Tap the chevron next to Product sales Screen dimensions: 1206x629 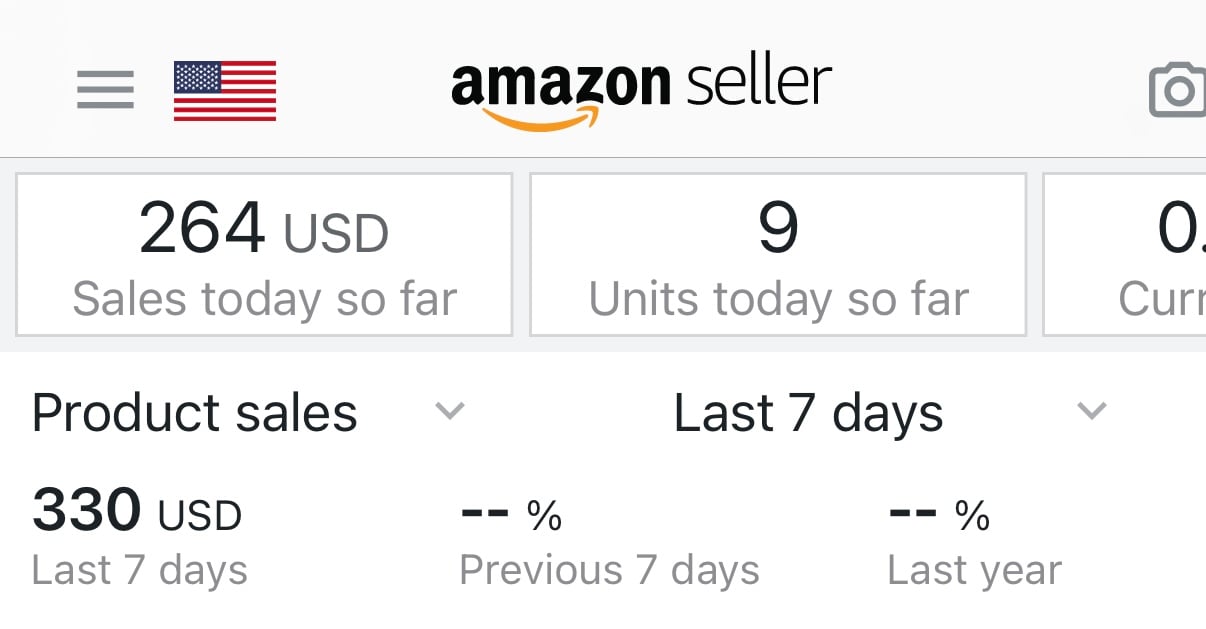450,411
